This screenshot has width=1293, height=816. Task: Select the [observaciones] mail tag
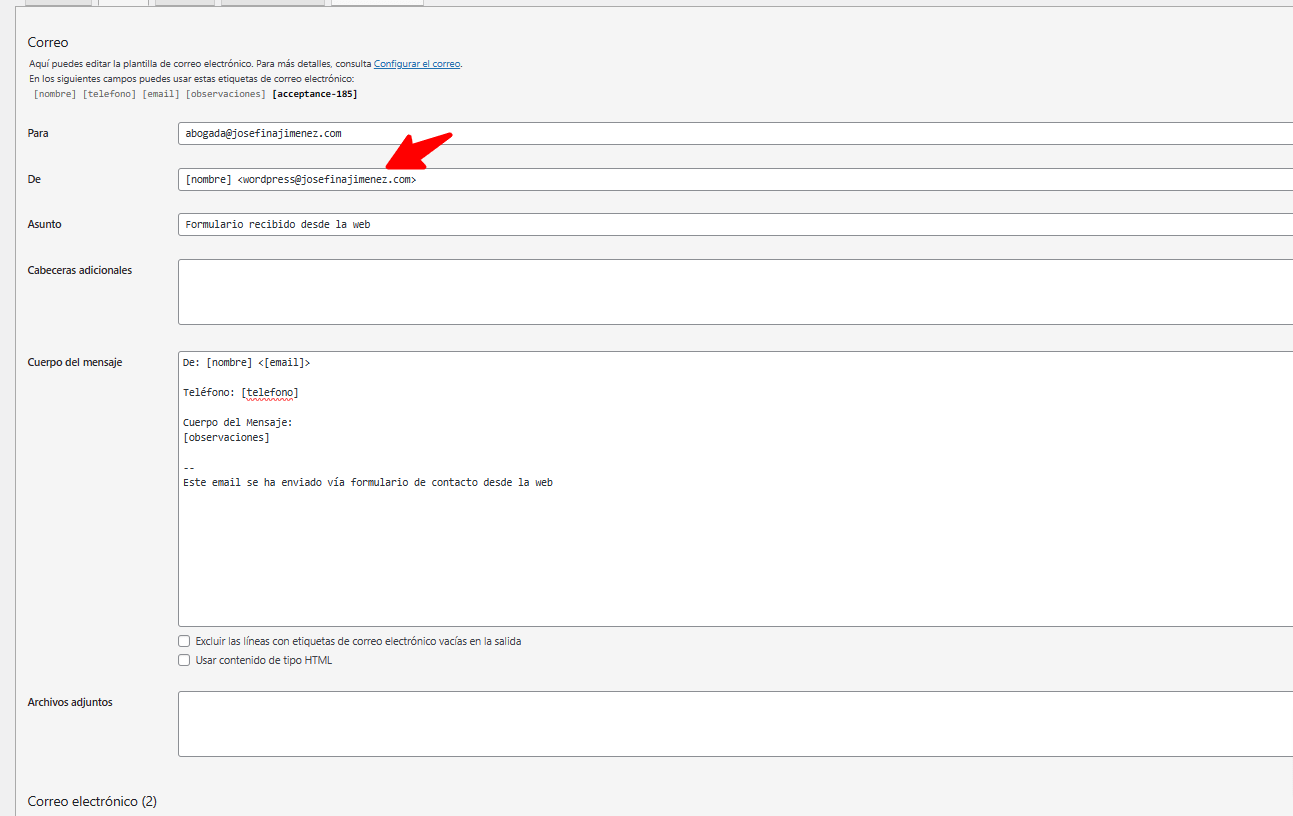pyautogui.click(x=226, y=94)
